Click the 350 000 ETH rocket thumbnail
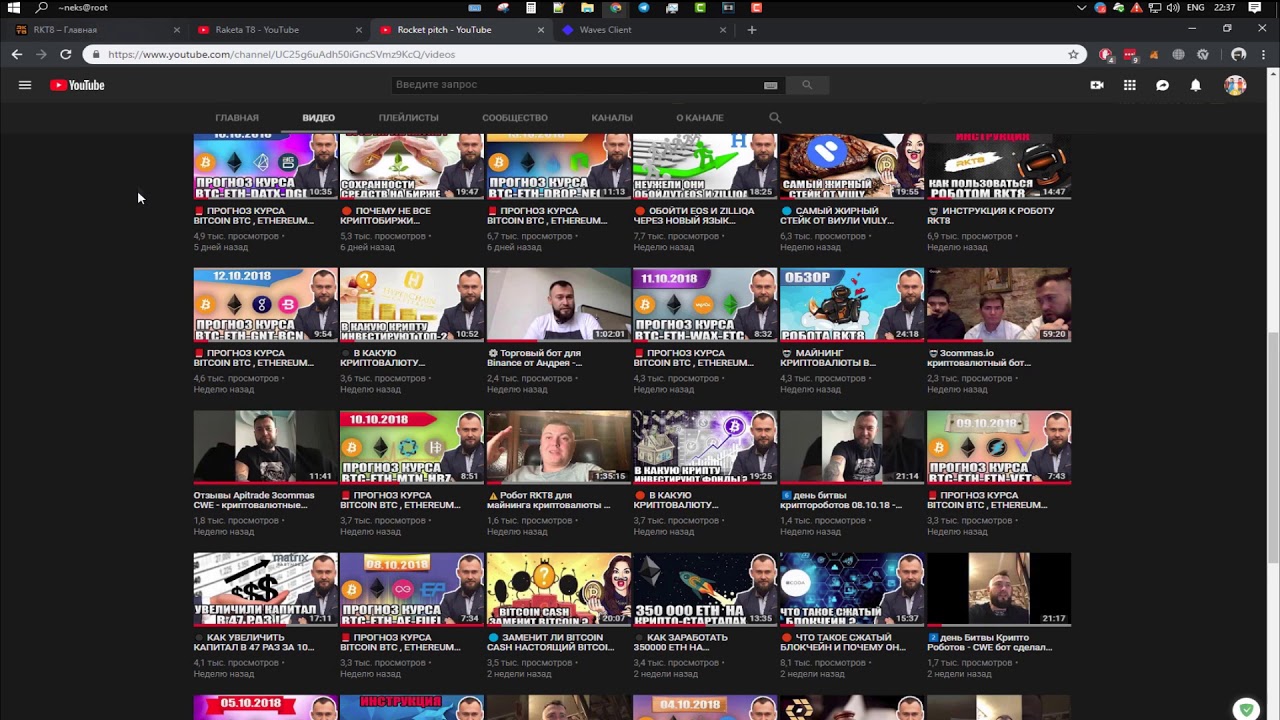1280x720 pixels. tap(705, 589)
